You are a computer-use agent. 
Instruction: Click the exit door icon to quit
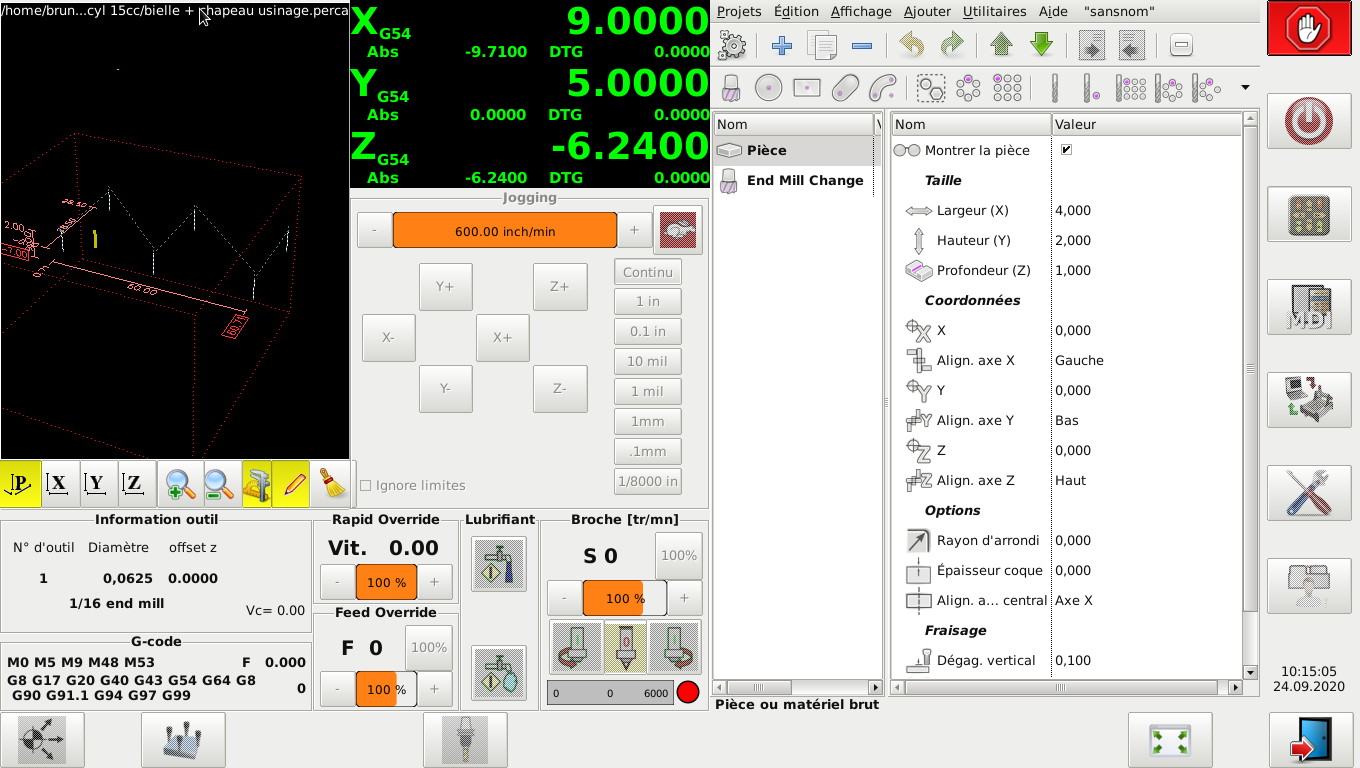pyautogui.click(x=1309, y=740)
